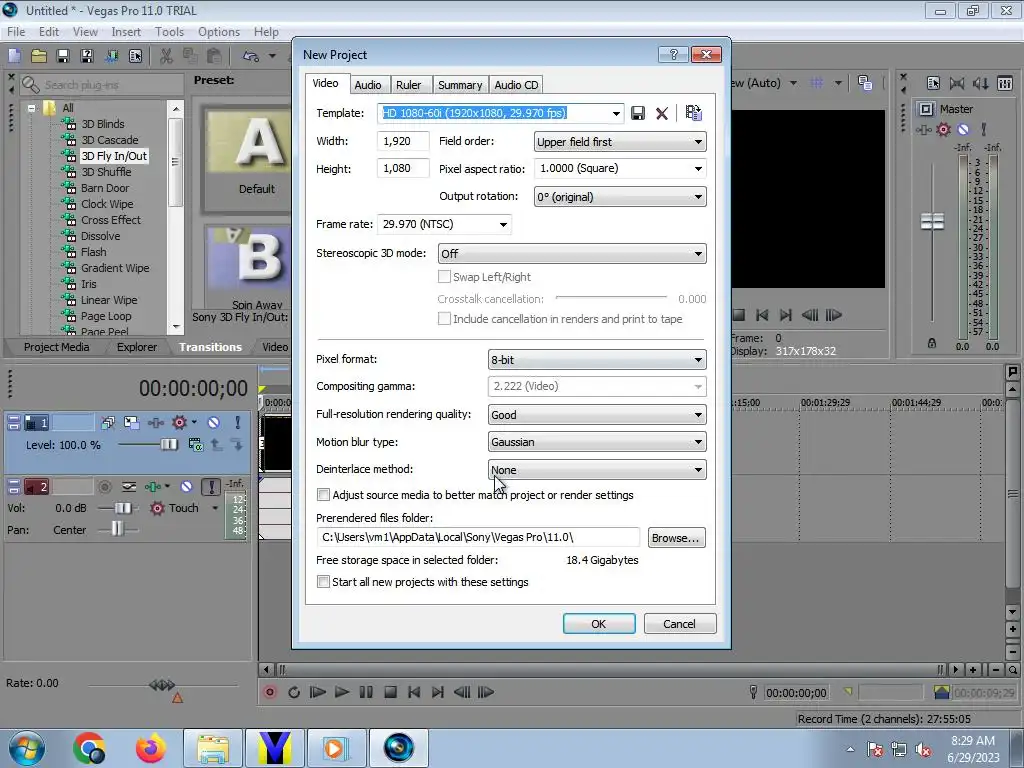Screen dimensions: 1024x768
Task: Open the Pixel aspect ratio dropdown
Action: (620, 168)
